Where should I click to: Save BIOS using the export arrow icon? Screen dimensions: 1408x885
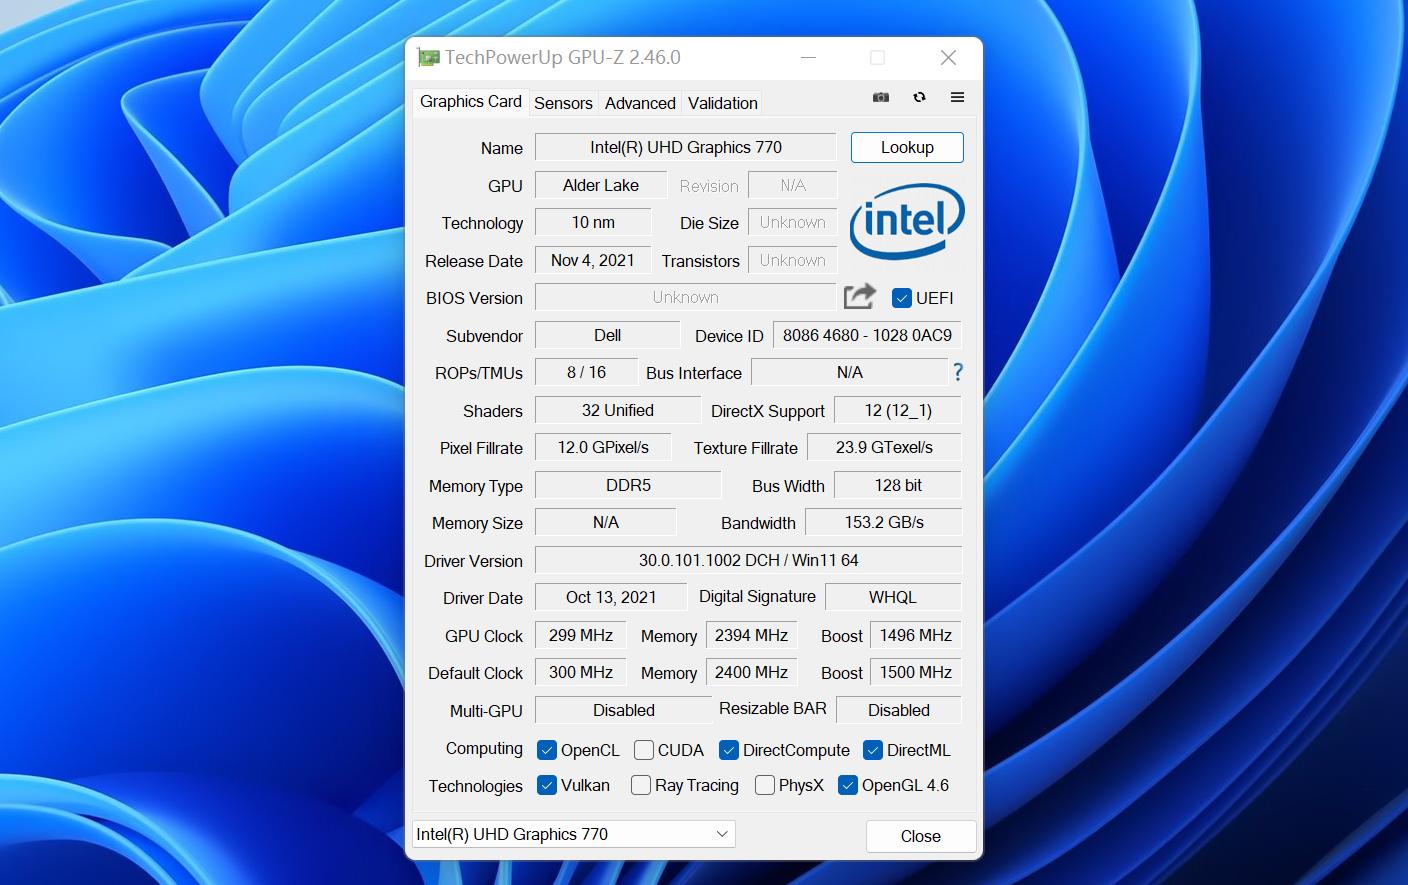coord(858,296)
